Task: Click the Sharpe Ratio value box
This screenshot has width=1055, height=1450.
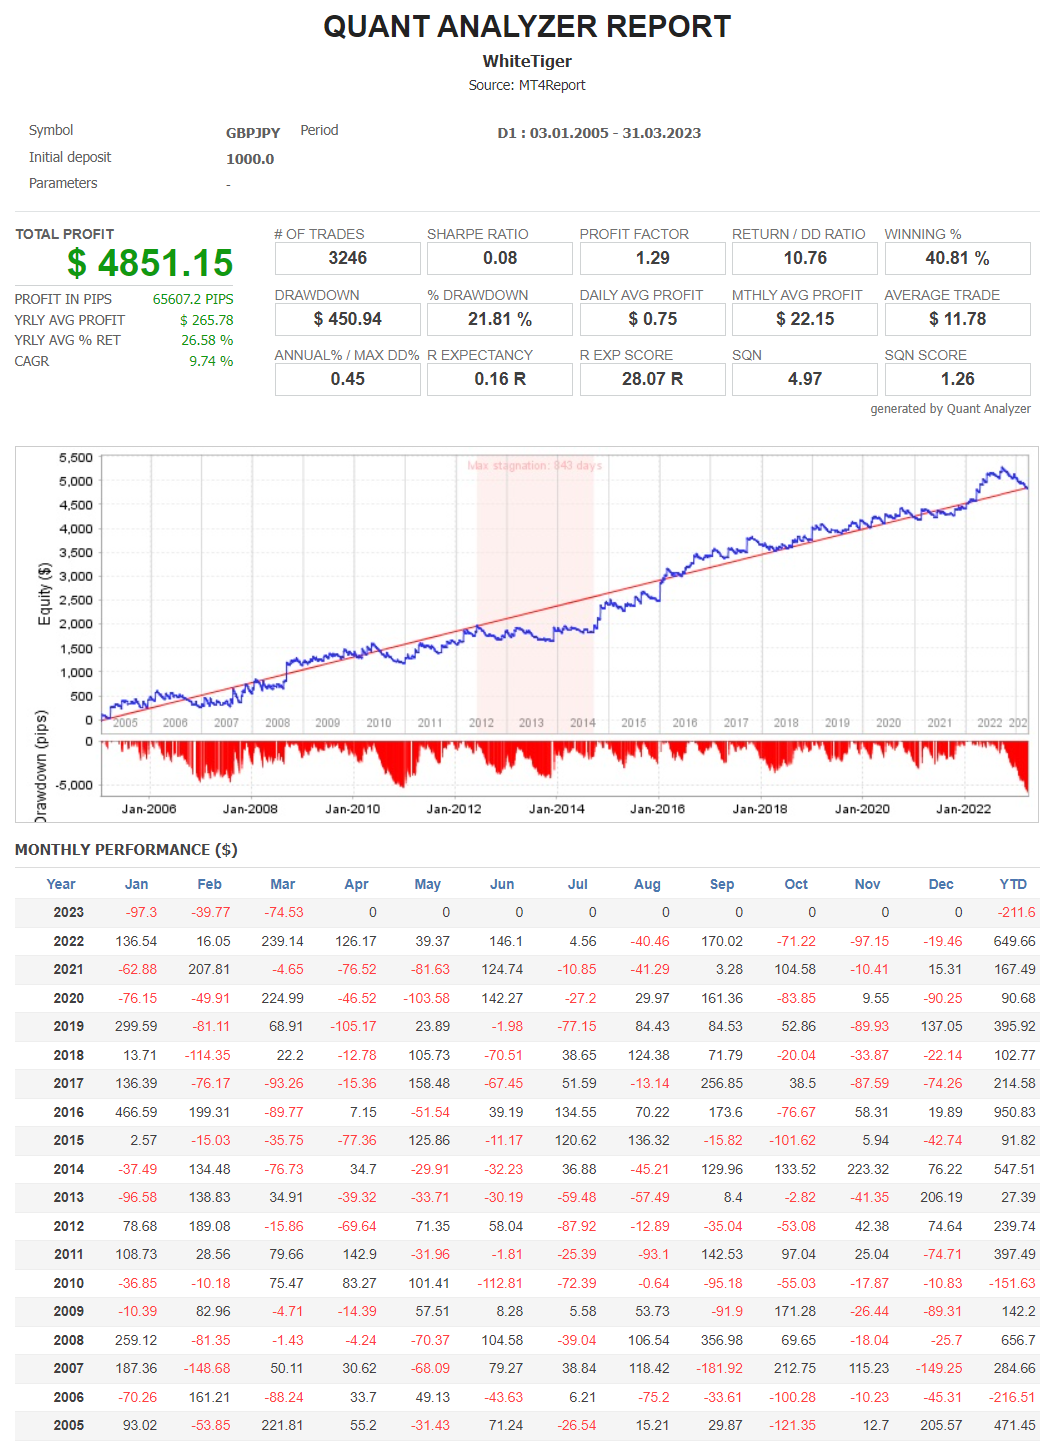Action: [x=500, y=258]
